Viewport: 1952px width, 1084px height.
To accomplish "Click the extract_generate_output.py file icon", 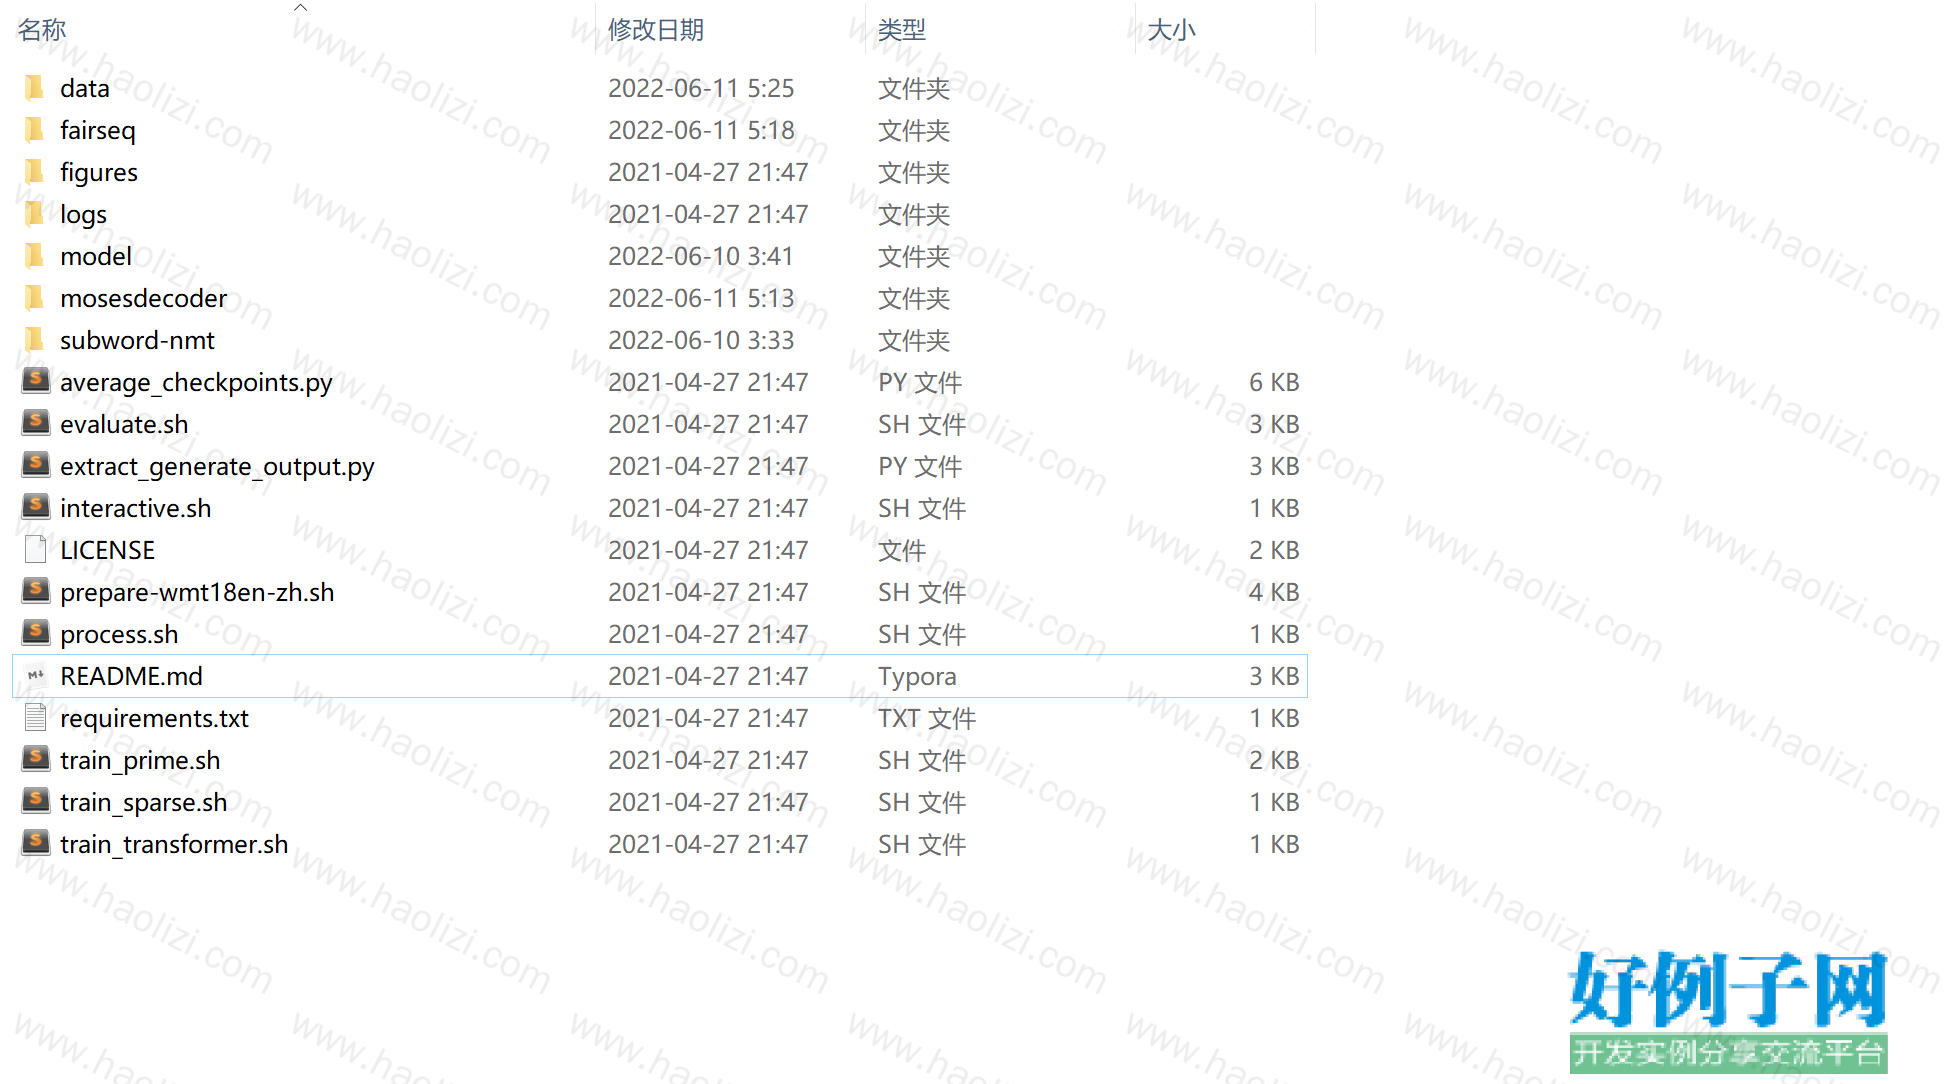I will [36, 465].
